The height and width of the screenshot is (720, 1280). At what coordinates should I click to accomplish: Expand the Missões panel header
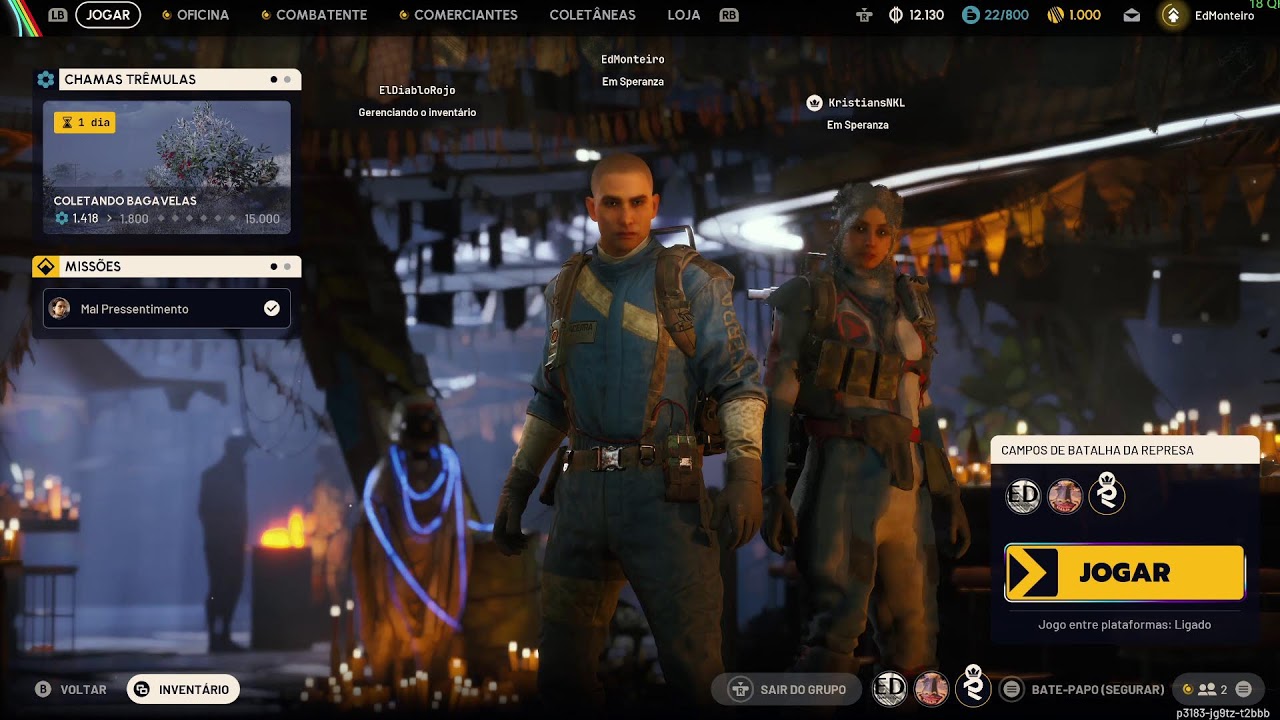(x=167, y=266)
